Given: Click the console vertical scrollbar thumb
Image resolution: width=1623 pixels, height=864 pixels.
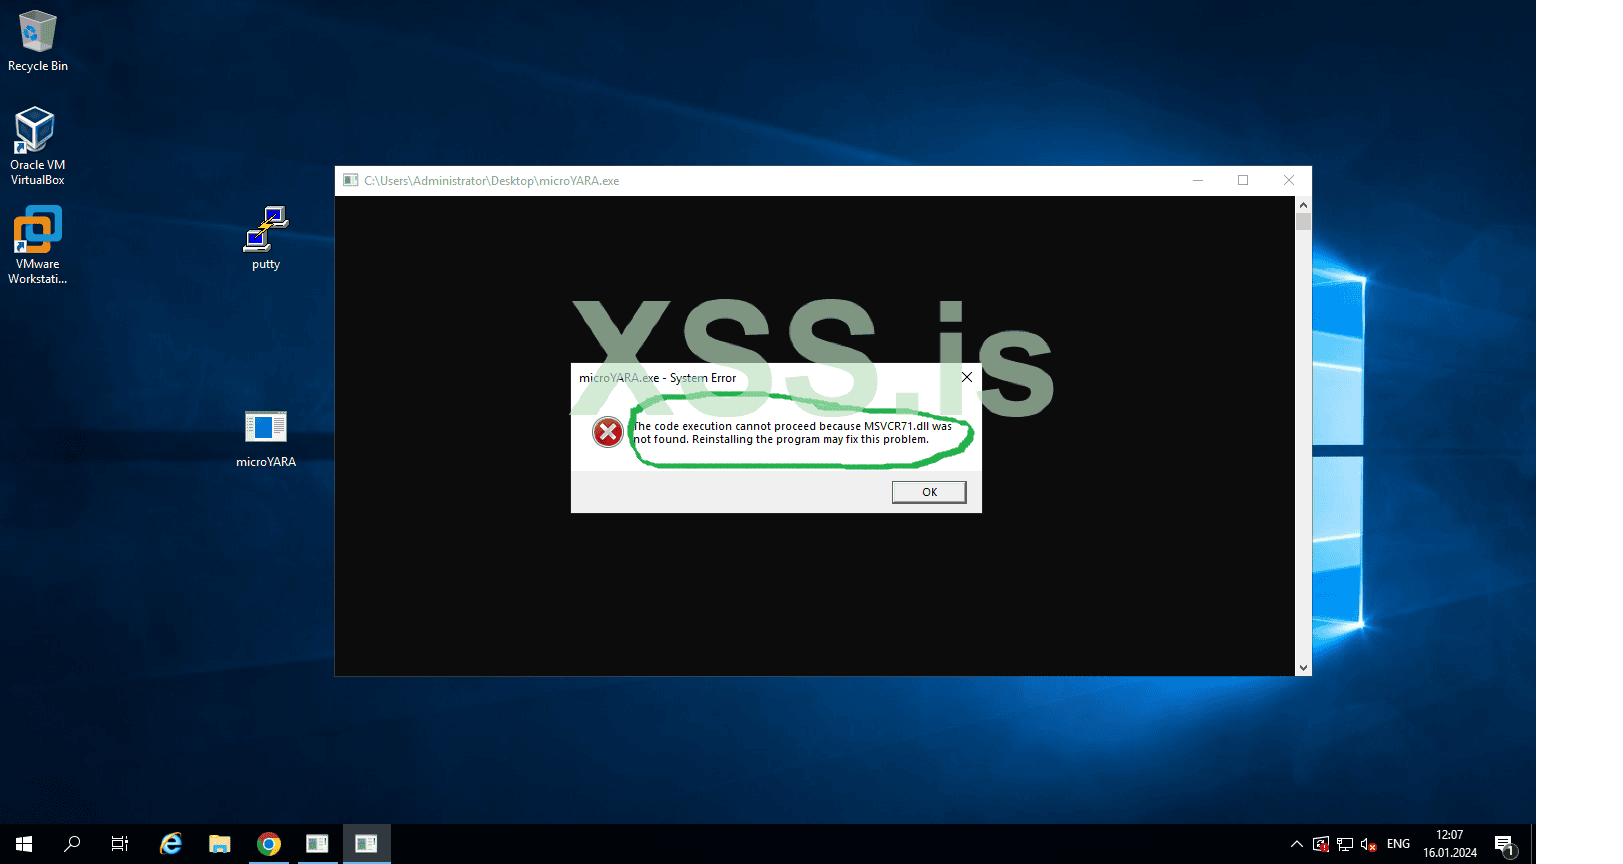Looking at the screenshot, I should tap(1303, 222).
